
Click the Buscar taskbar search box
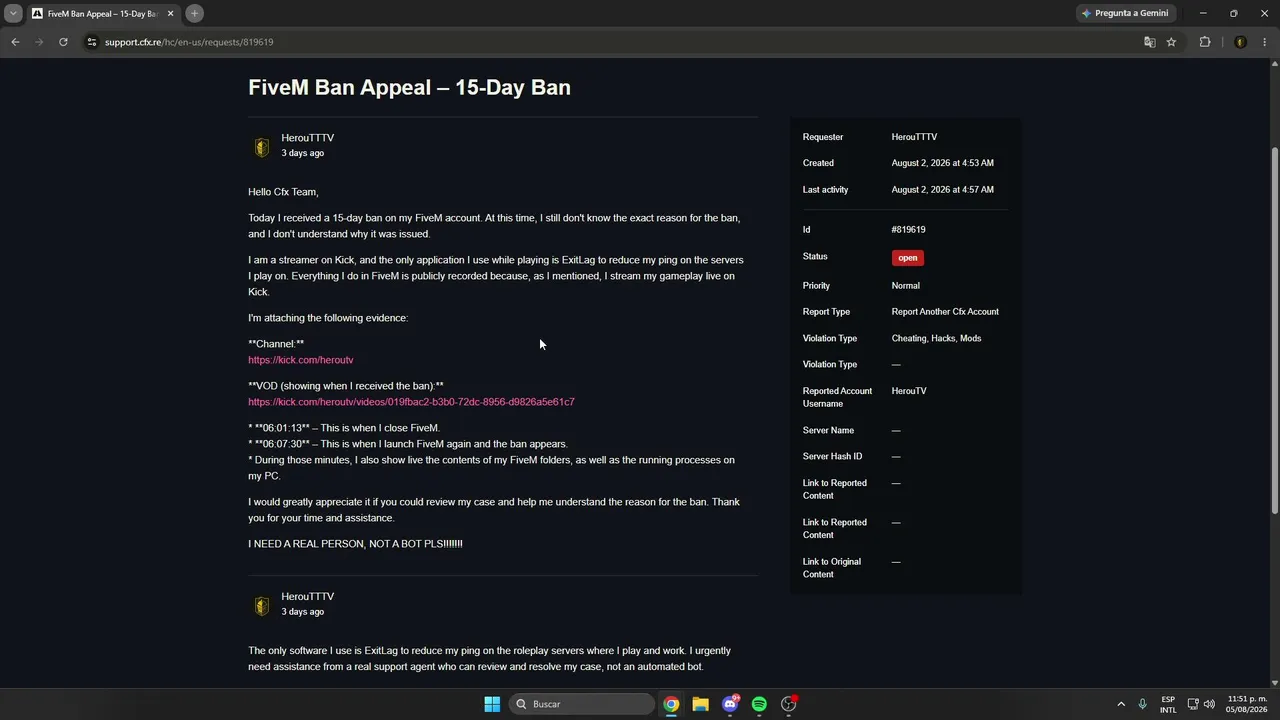pos(582,704)
